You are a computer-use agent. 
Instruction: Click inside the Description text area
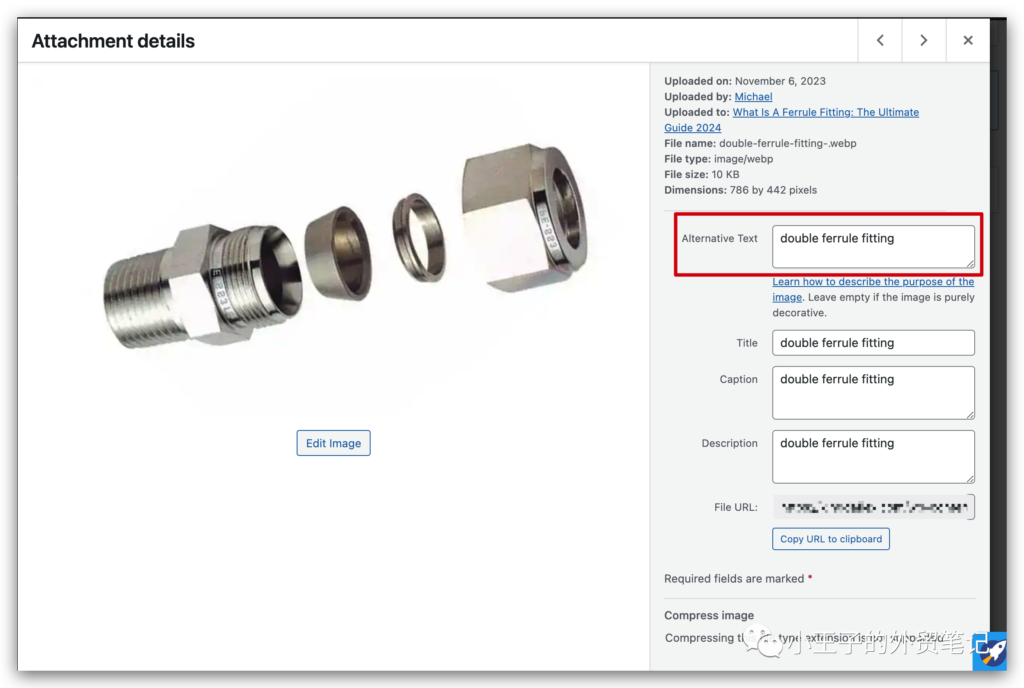coord(872,456)
